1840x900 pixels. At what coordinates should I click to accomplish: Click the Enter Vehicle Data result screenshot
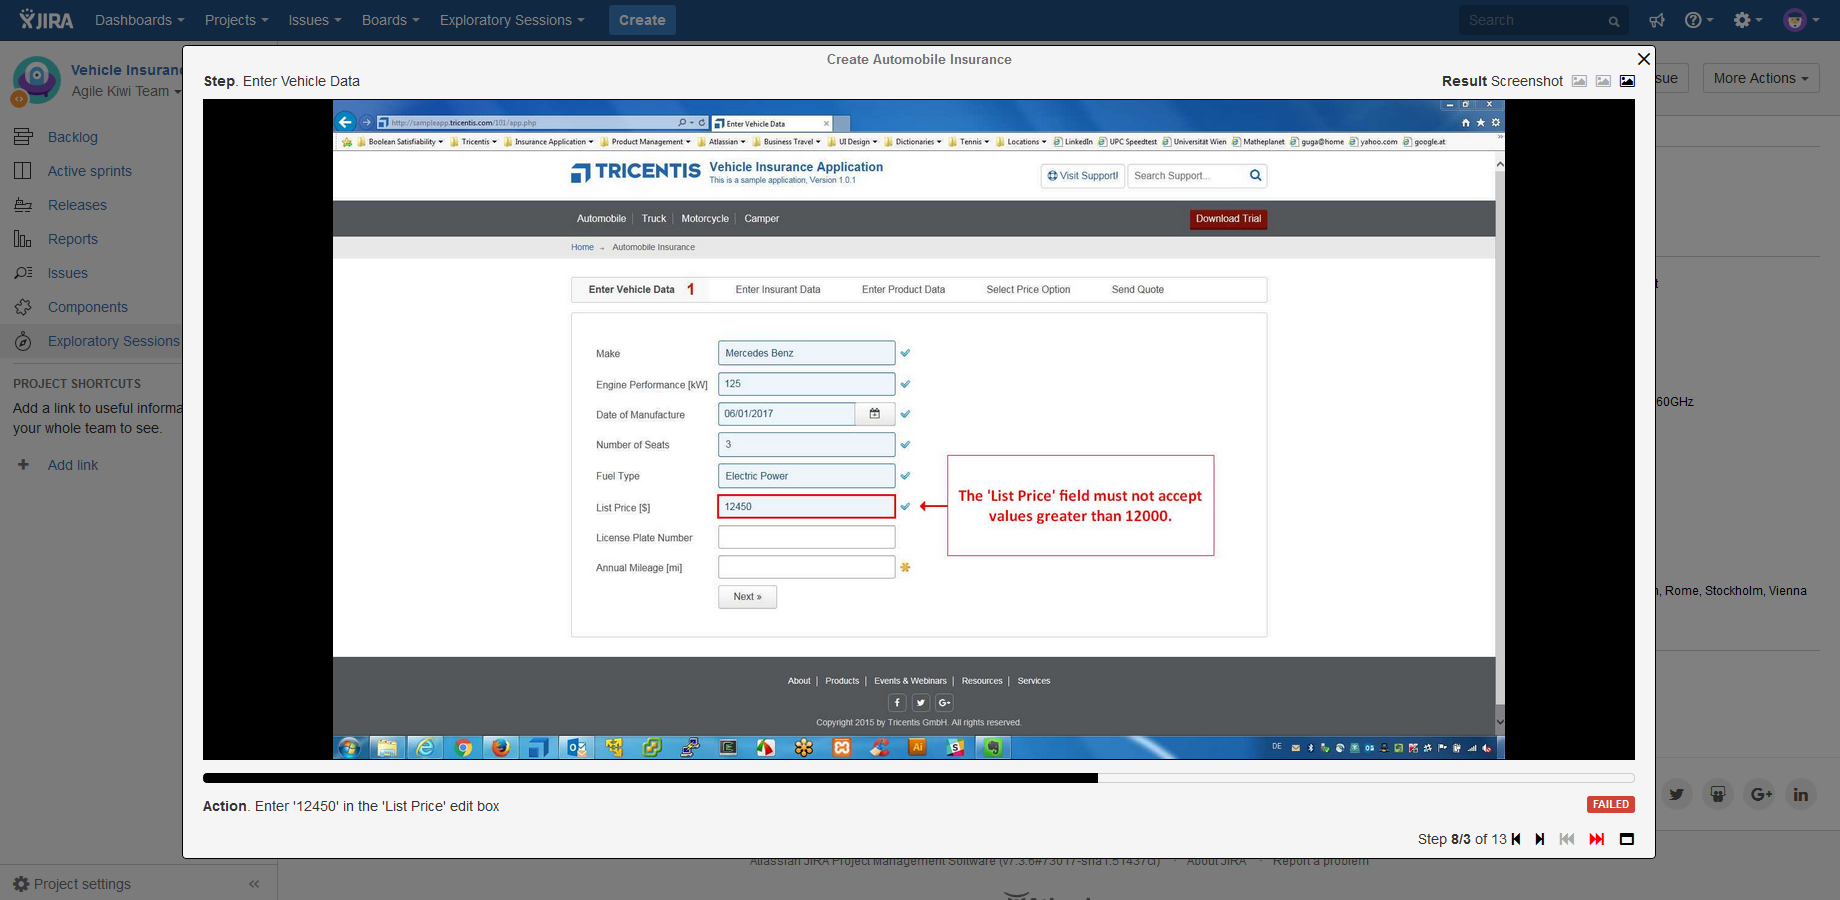[x=919, y=430]
